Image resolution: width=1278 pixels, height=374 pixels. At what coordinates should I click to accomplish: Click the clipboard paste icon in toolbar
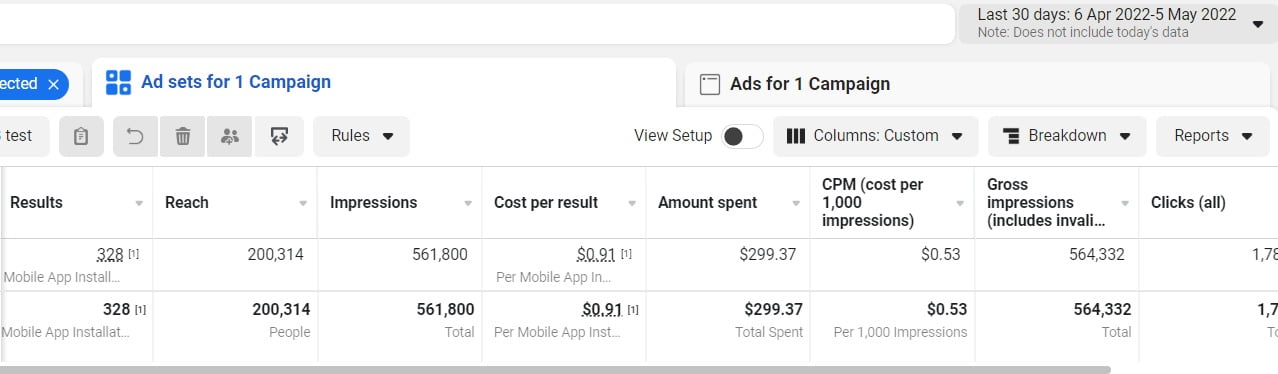click(x=81, y=136)
